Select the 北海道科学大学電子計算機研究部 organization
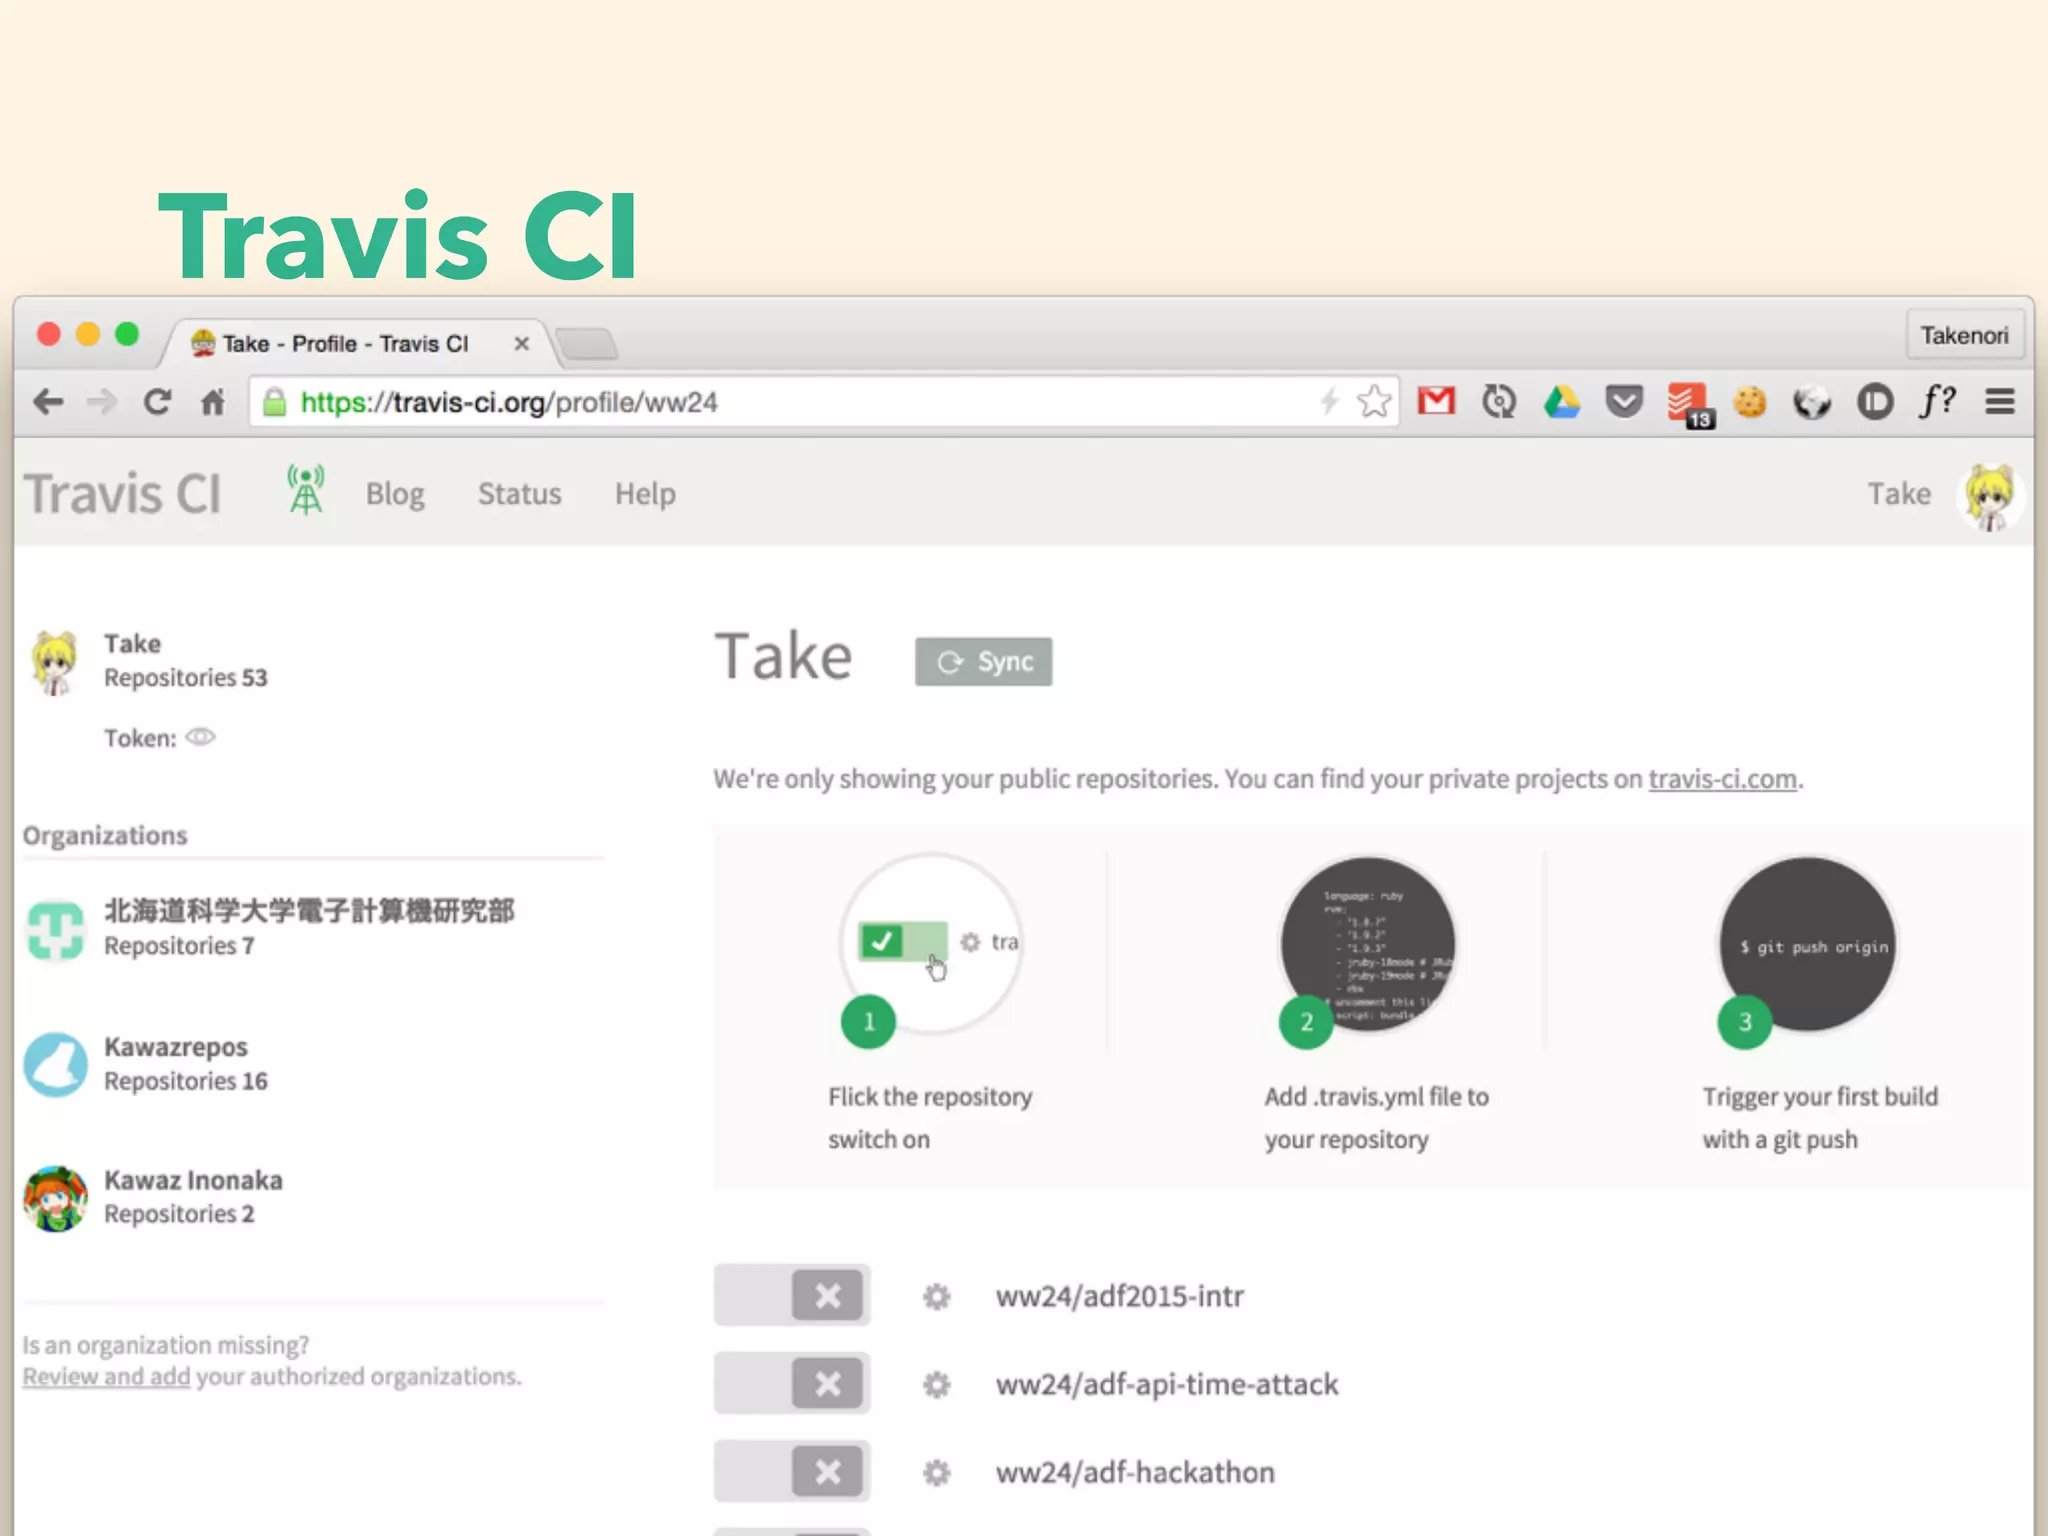 tap(309, 911)
